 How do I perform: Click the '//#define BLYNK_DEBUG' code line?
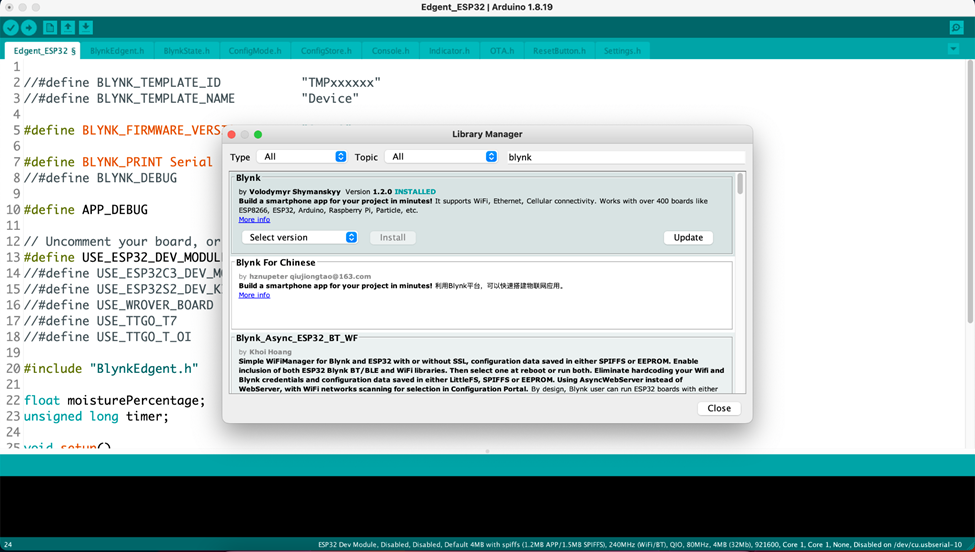click(x=101, y=178)
